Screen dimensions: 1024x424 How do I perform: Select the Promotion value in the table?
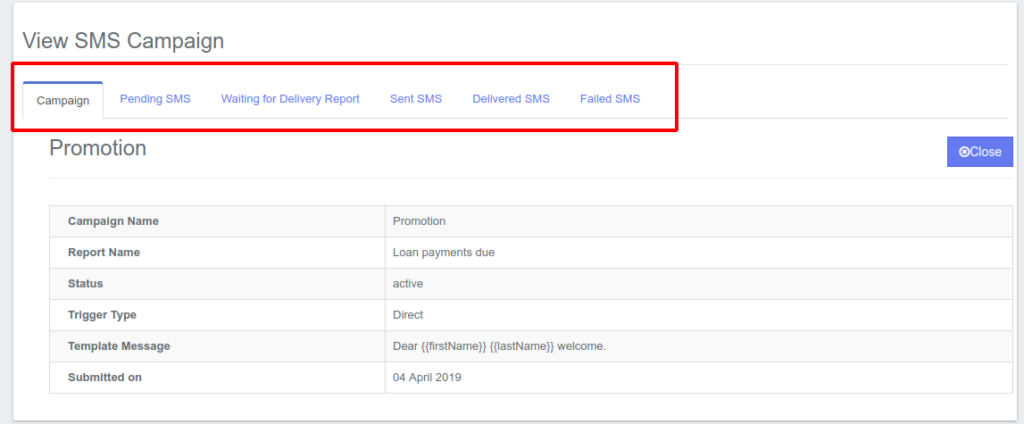coord(419,221)
